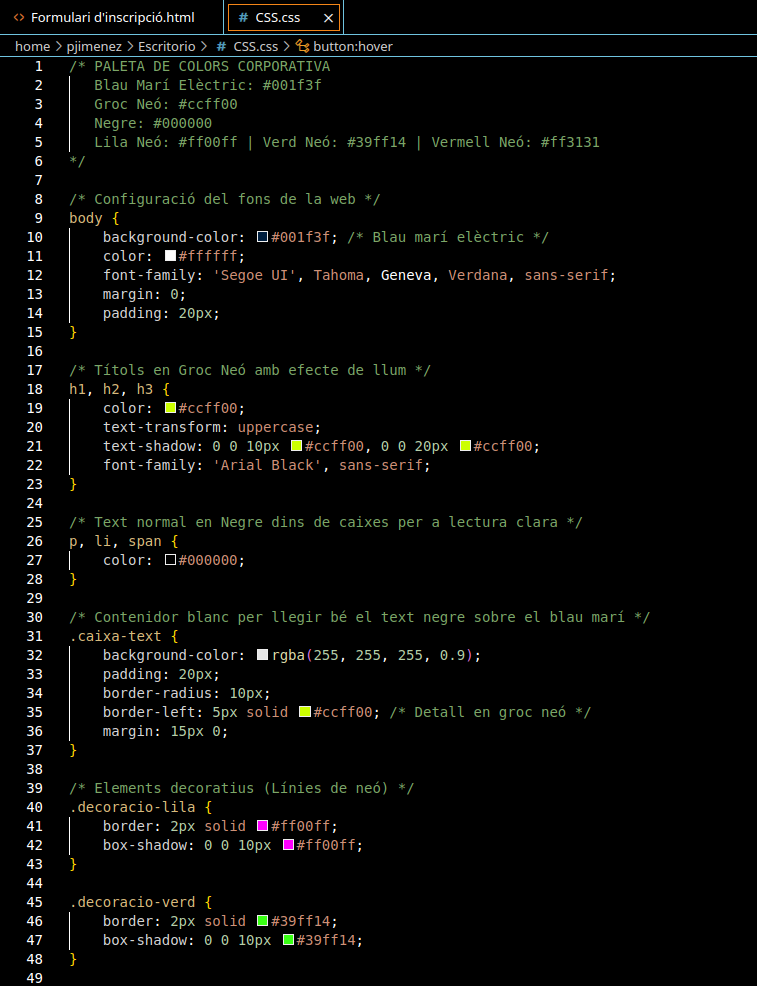Click the HTML file icon on the Formulari tab
The height and width of the screenshot is (986, 757).
tap(20, 18)
